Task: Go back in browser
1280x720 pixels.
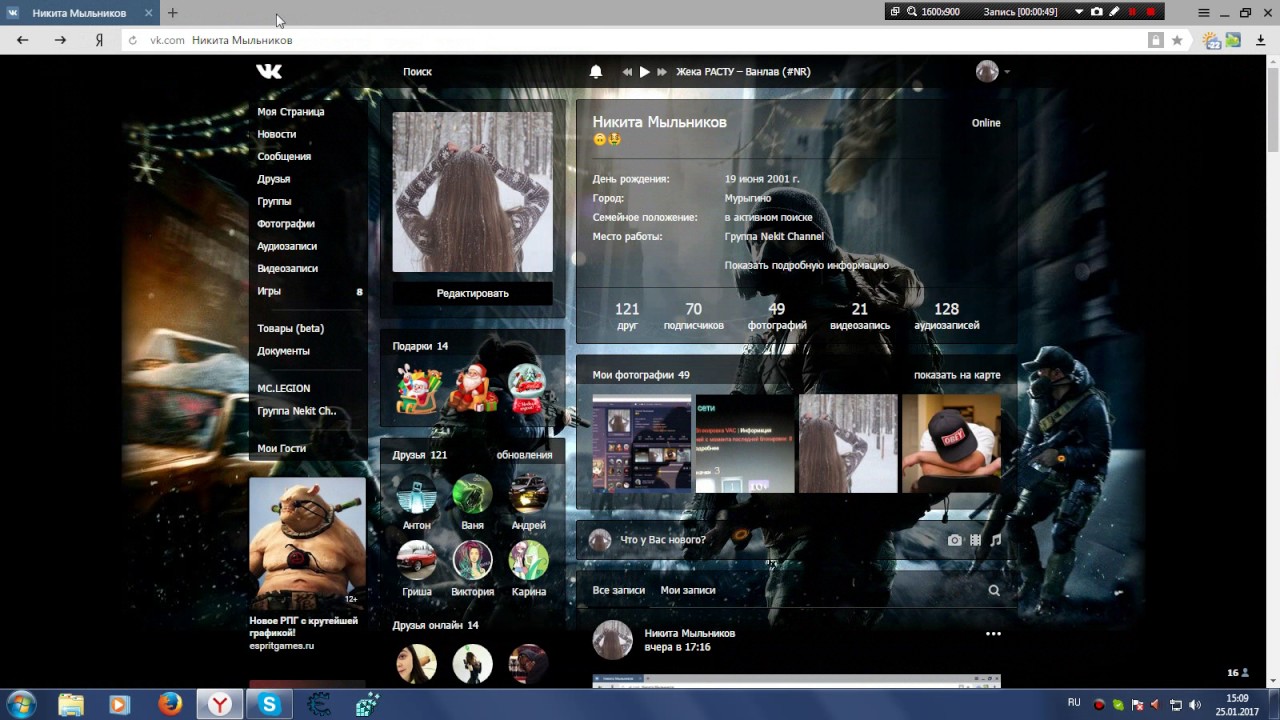Action: [23, 40]
